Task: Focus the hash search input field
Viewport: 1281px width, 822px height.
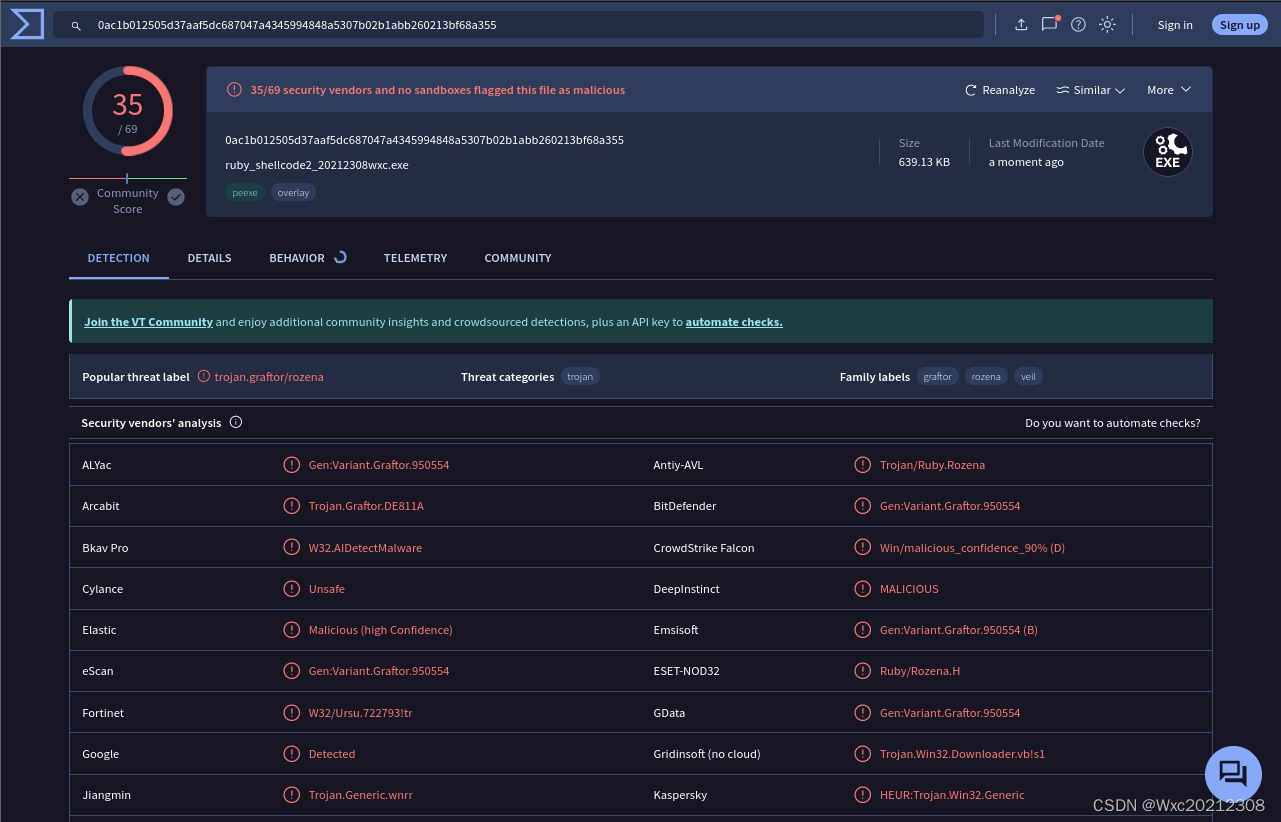Action: click(518, 25)
